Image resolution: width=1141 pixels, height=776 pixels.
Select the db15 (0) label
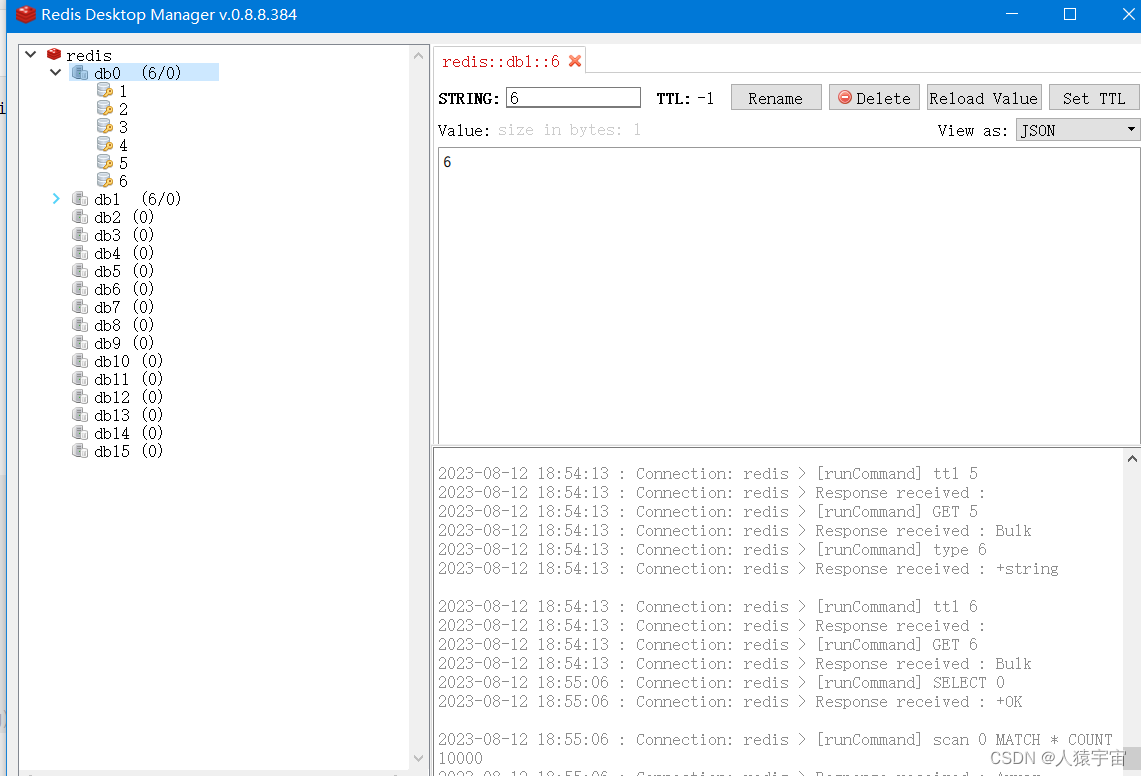(129, 451)
